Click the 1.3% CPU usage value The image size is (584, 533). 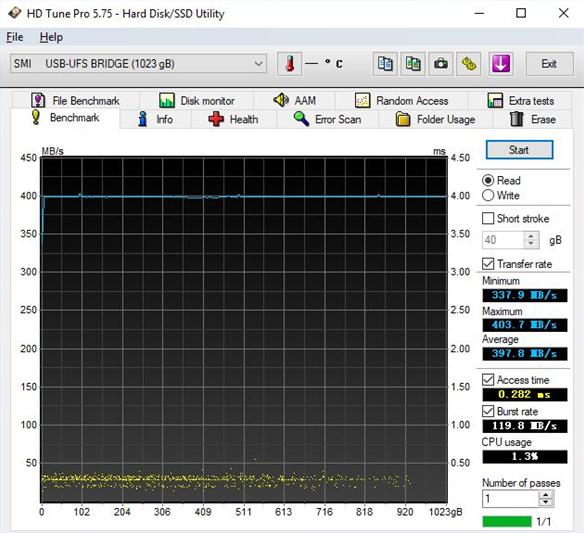[x=525, y=457]
